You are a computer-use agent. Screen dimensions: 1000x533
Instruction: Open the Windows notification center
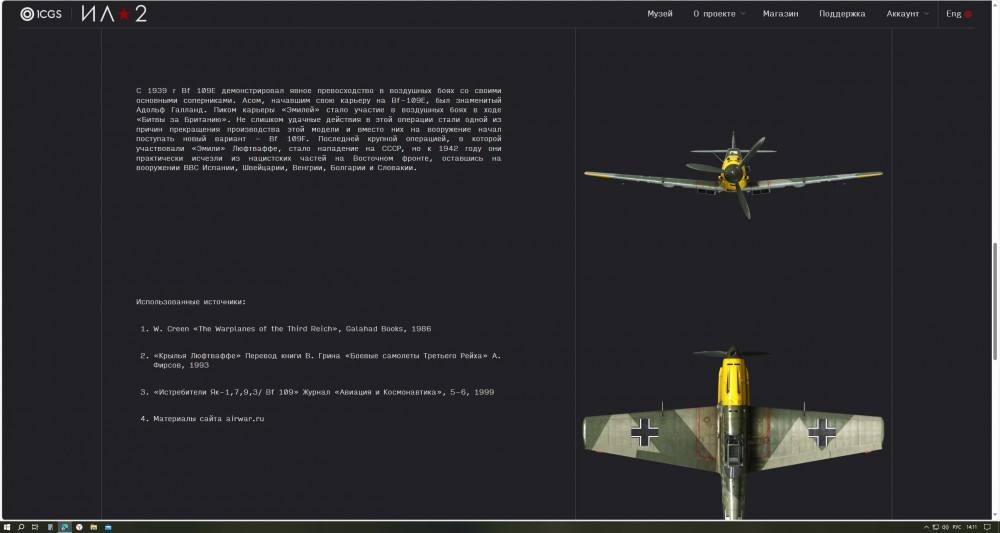click(x=987, y=527)
